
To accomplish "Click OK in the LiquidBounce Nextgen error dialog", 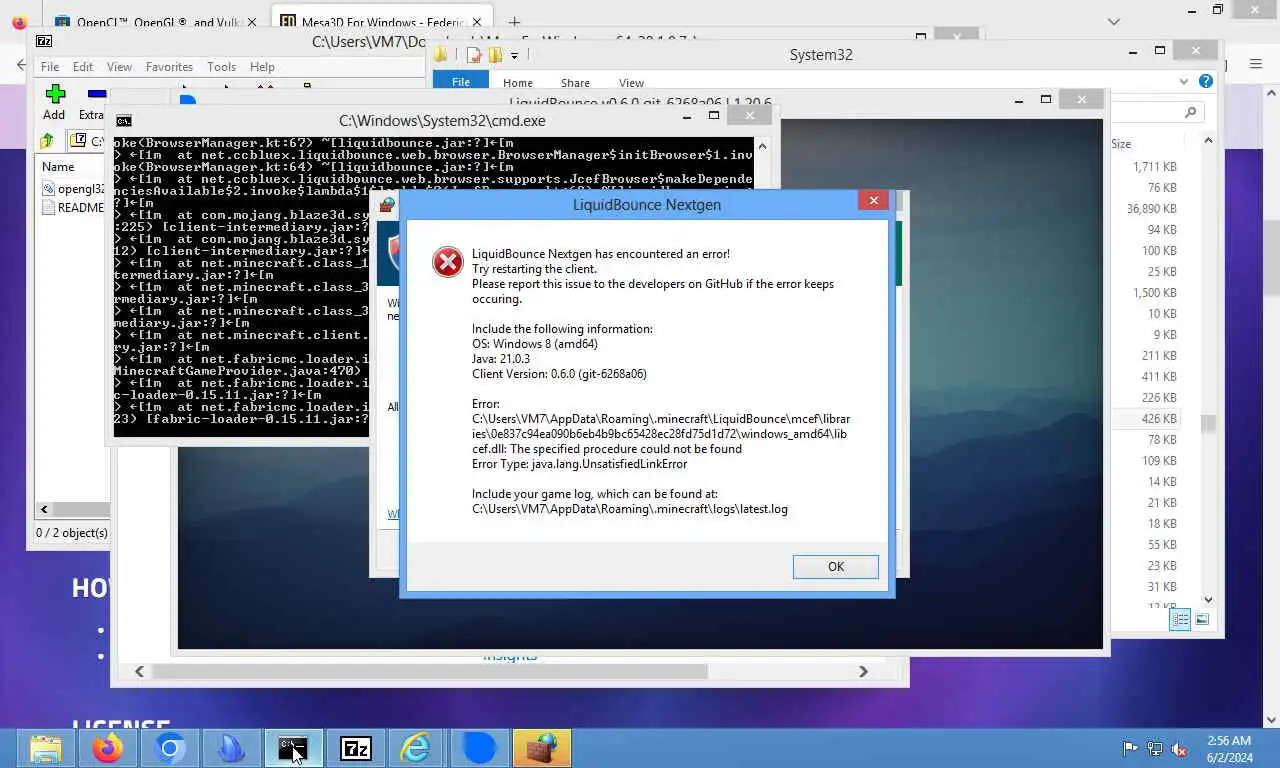I will click(835, 567).
